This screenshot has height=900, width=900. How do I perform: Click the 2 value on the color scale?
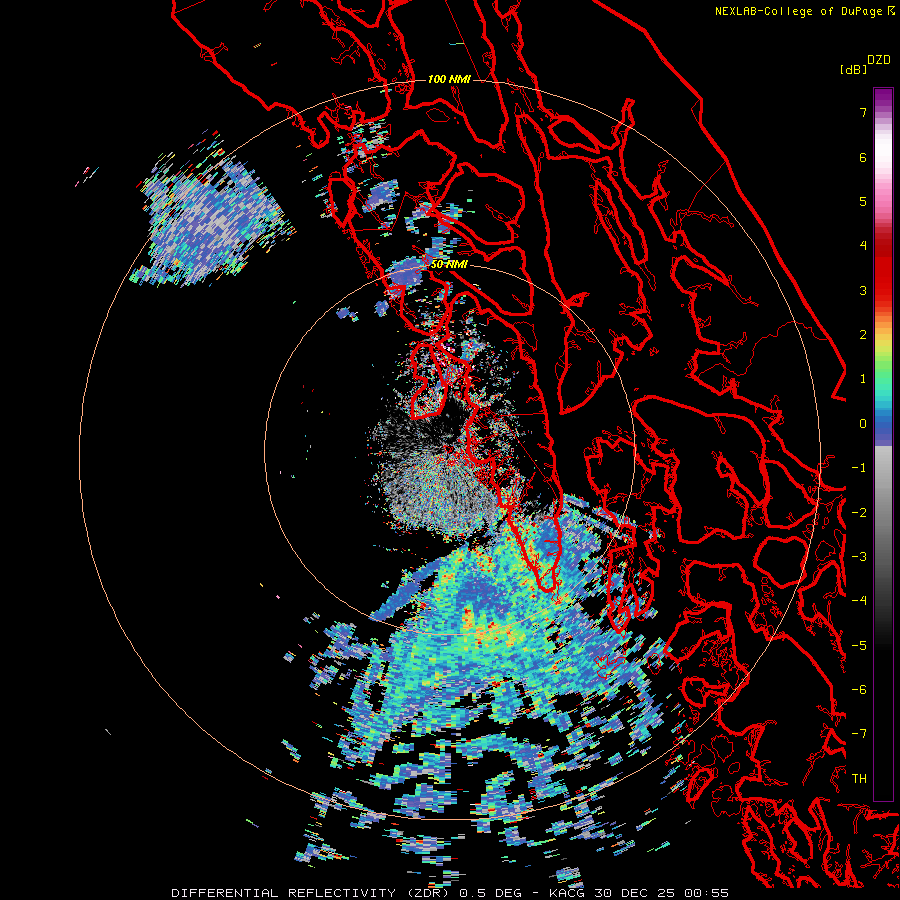pyautogui.click(x=863, y=335)
